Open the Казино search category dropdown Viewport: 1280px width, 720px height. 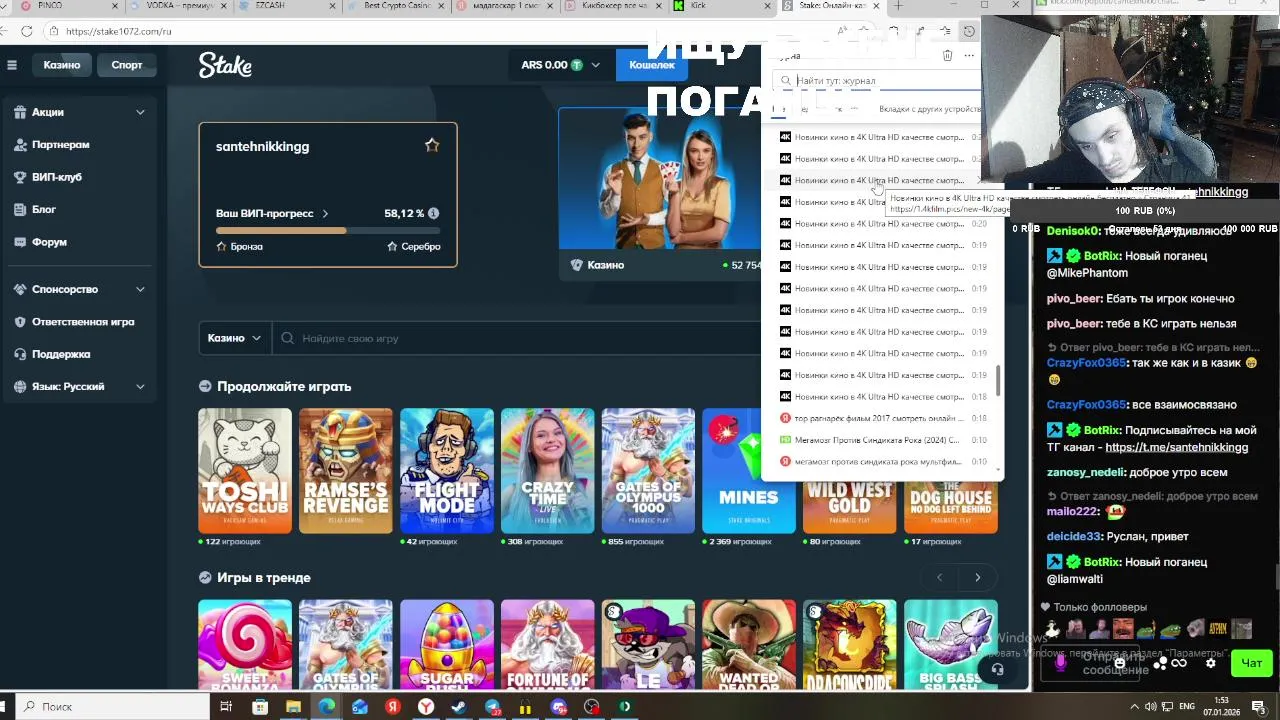tap(234, 338)
